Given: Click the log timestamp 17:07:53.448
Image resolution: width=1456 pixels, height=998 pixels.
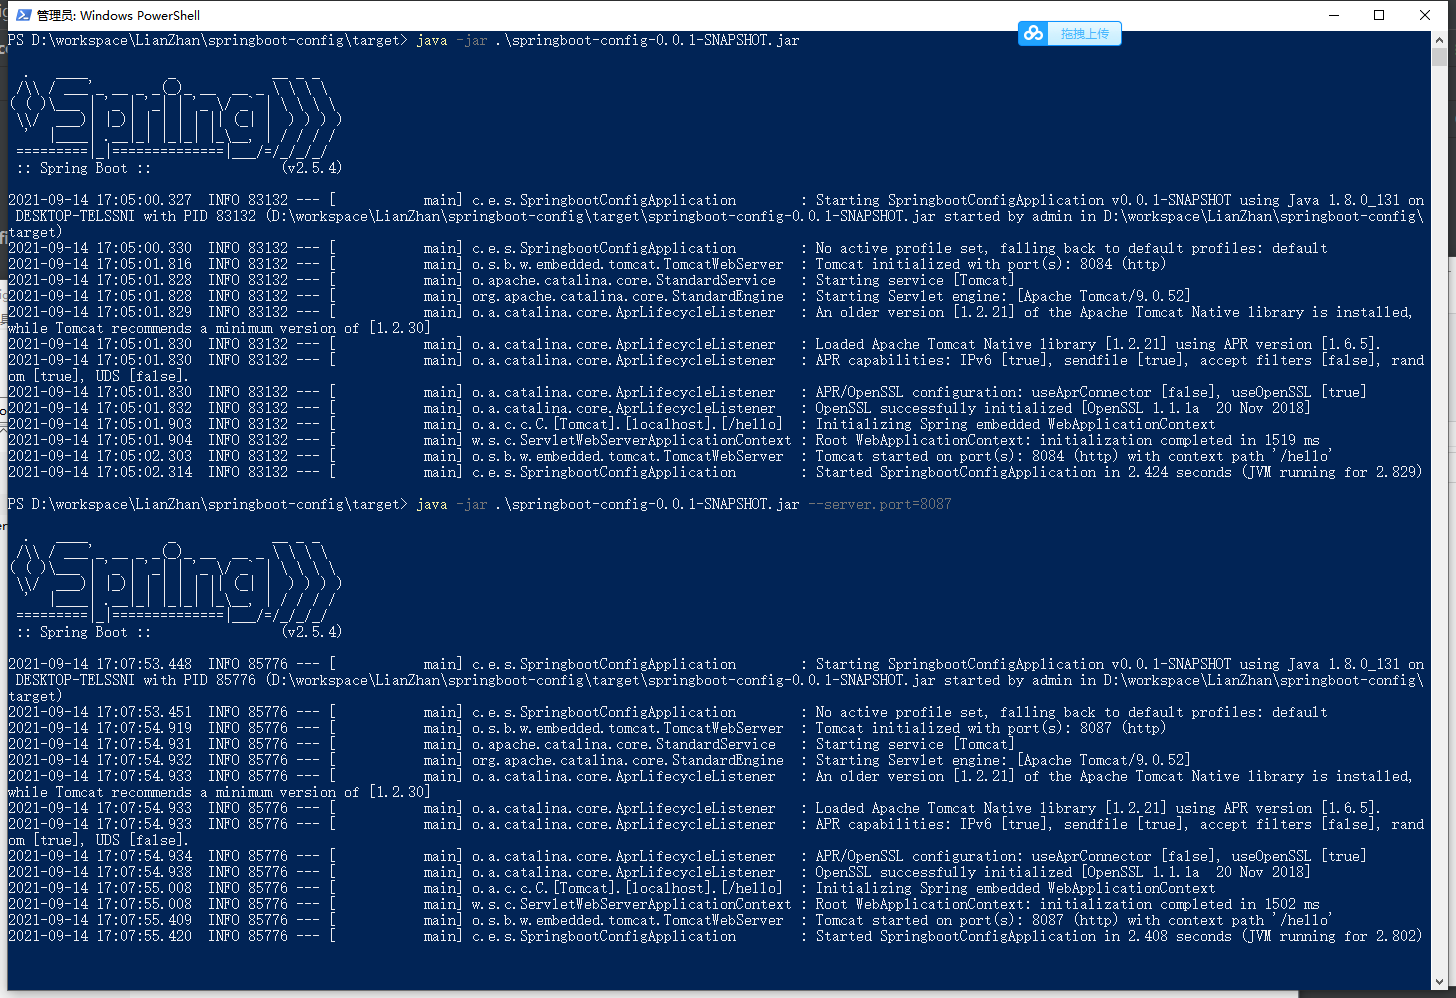Looking at the screenshot, I should [144, 664].
